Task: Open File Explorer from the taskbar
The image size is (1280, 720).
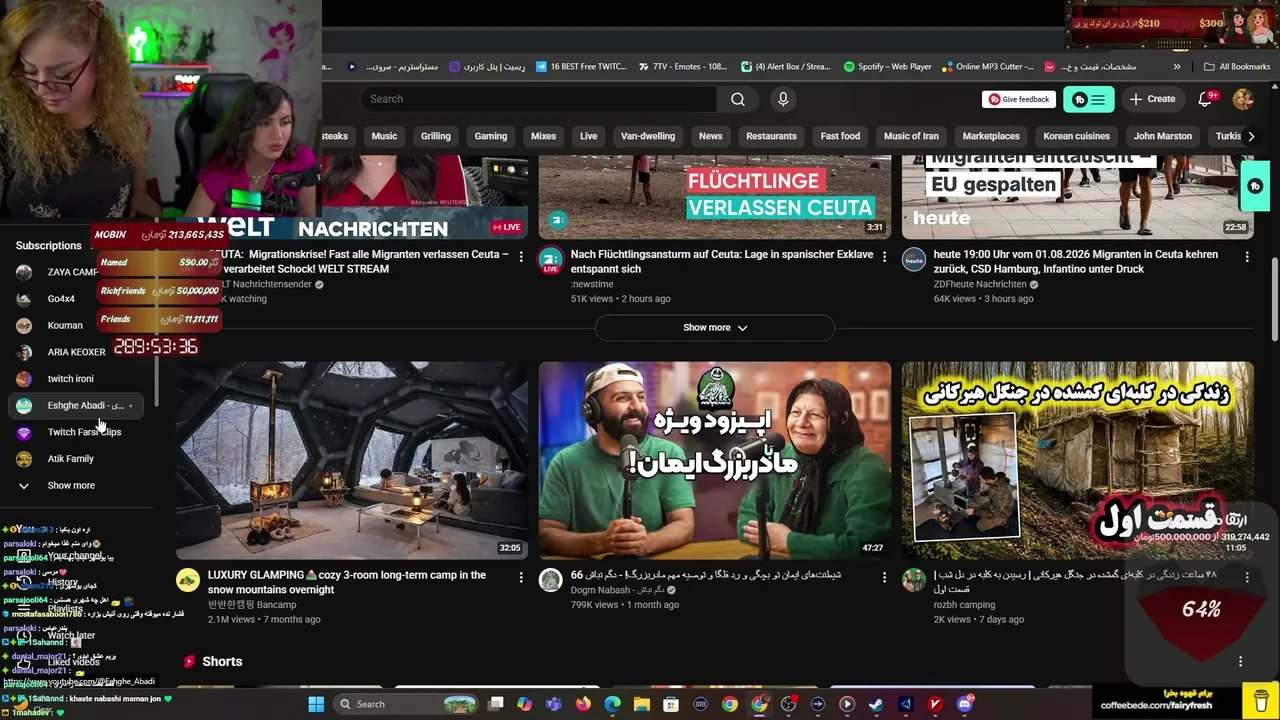Action: pyautogui.click(x=642, y=704)
